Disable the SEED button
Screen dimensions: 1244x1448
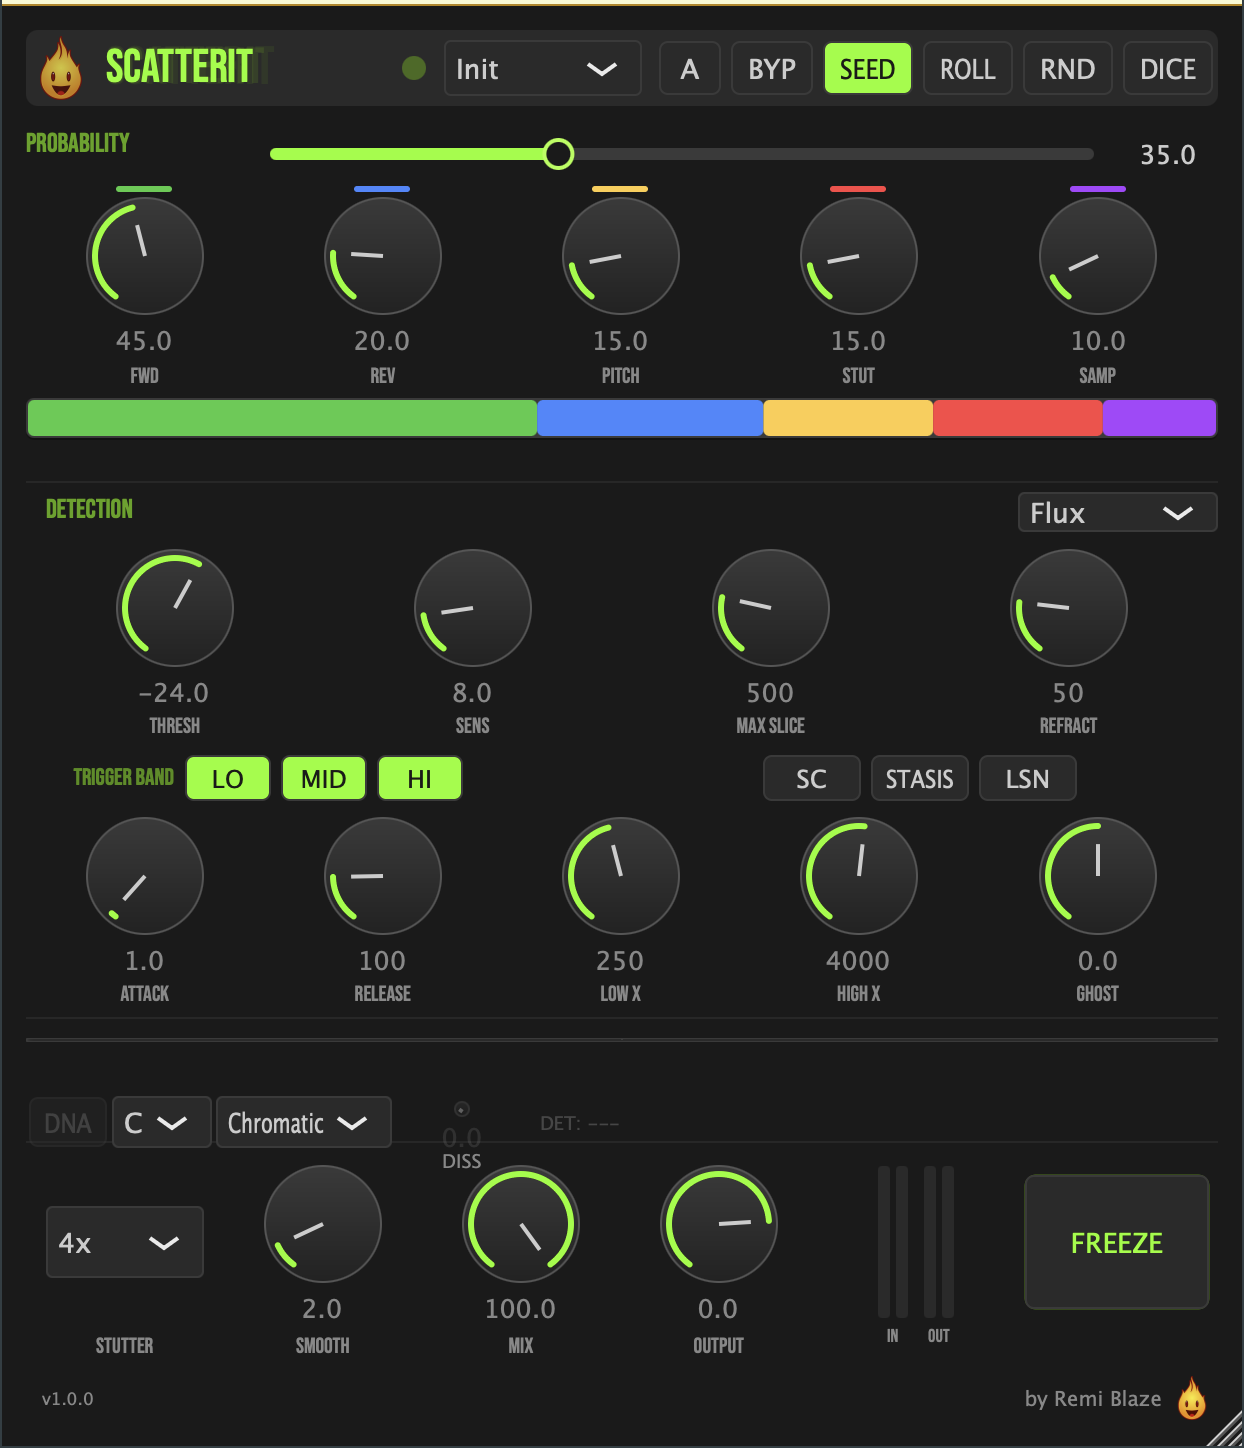point(868,68)
